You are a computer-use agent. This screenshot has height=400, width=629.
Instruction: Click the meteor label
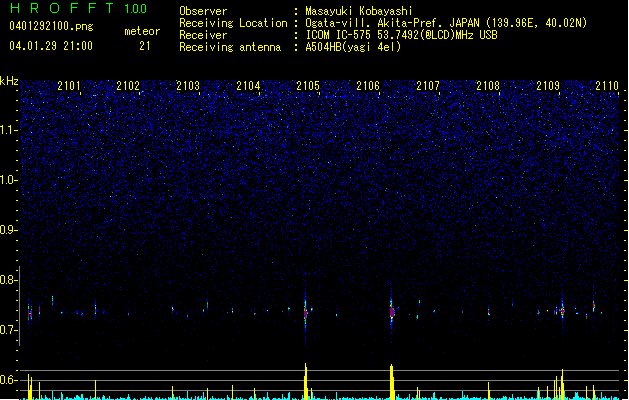pos(142,31)
